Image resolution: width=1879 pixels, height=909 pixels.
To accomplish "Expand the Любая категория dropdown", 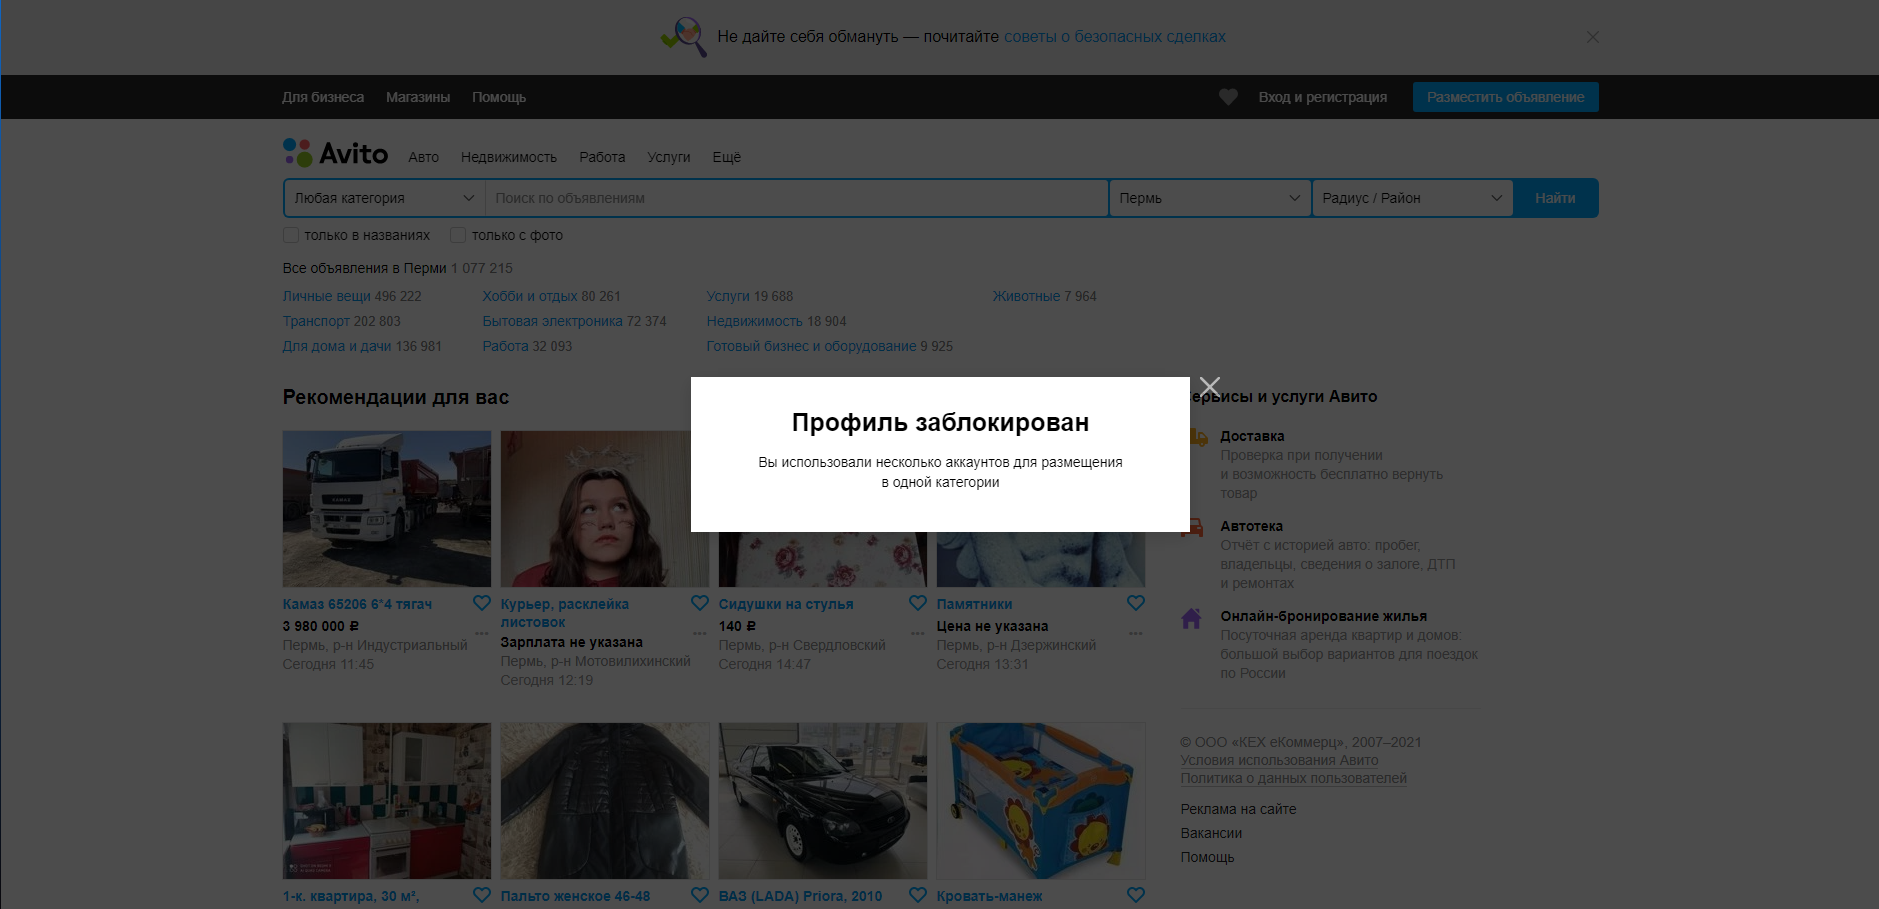I will click(384, 198).
